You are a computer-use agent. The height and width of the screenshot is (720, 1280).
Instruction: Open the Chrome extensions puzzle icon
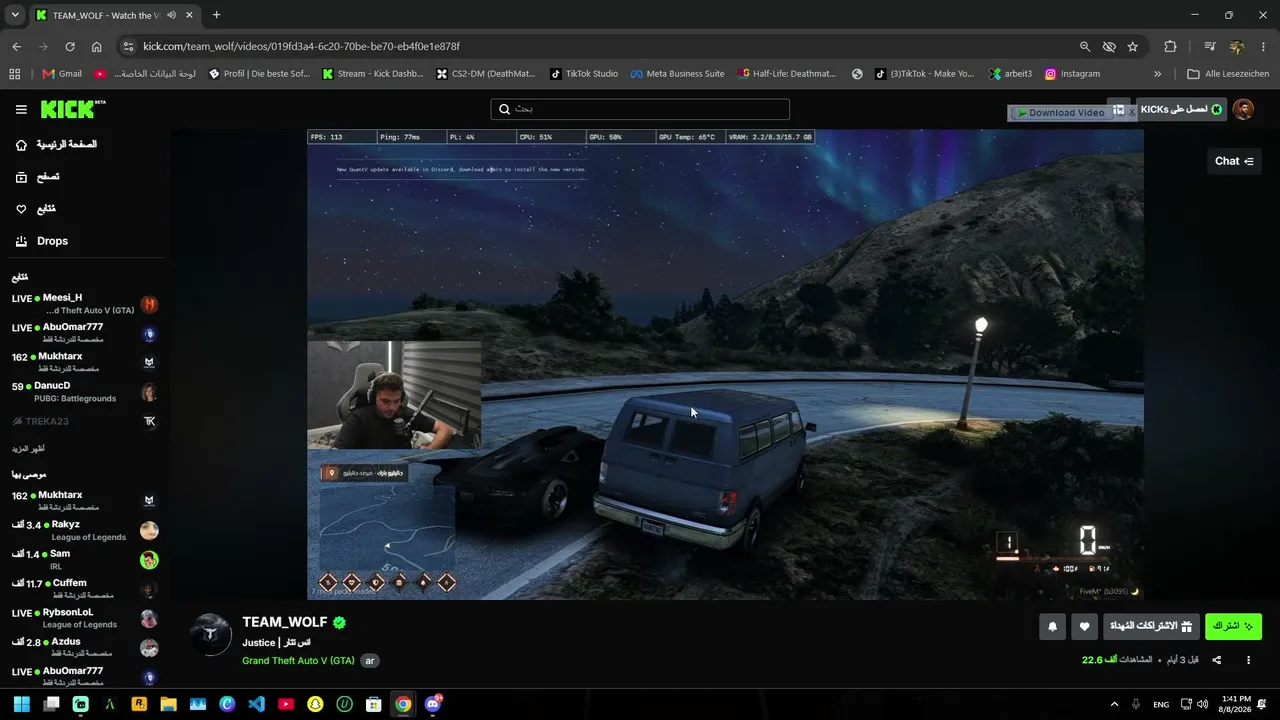[1170, 46]
